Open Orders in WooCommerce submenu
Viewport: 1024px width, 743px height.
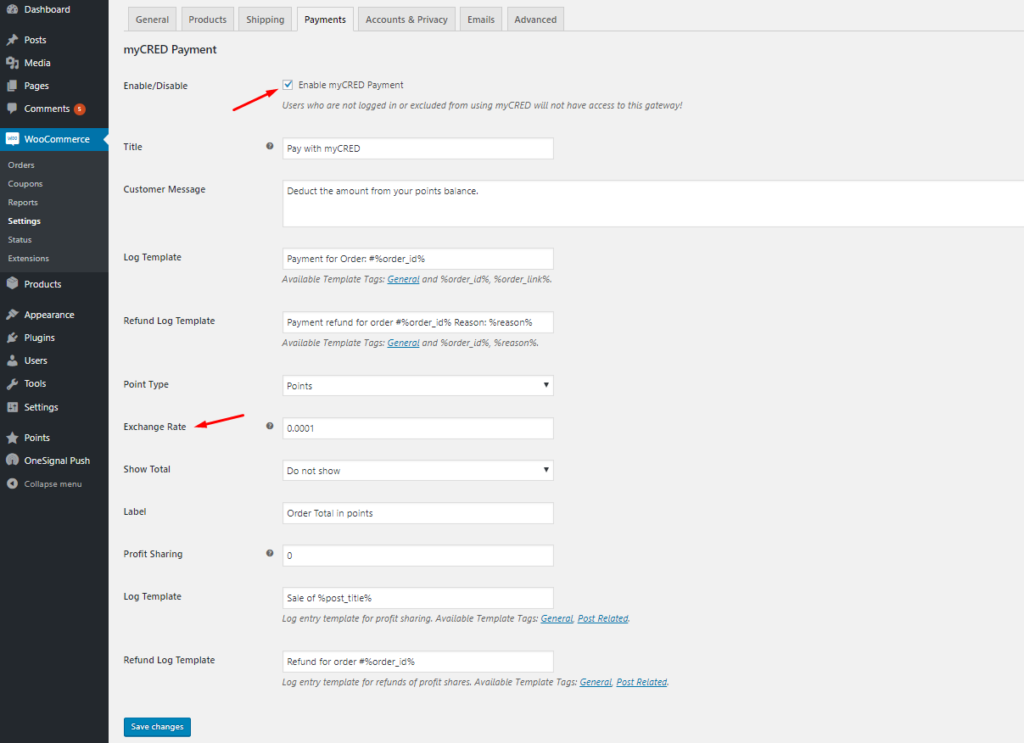[x=21, y=165]
